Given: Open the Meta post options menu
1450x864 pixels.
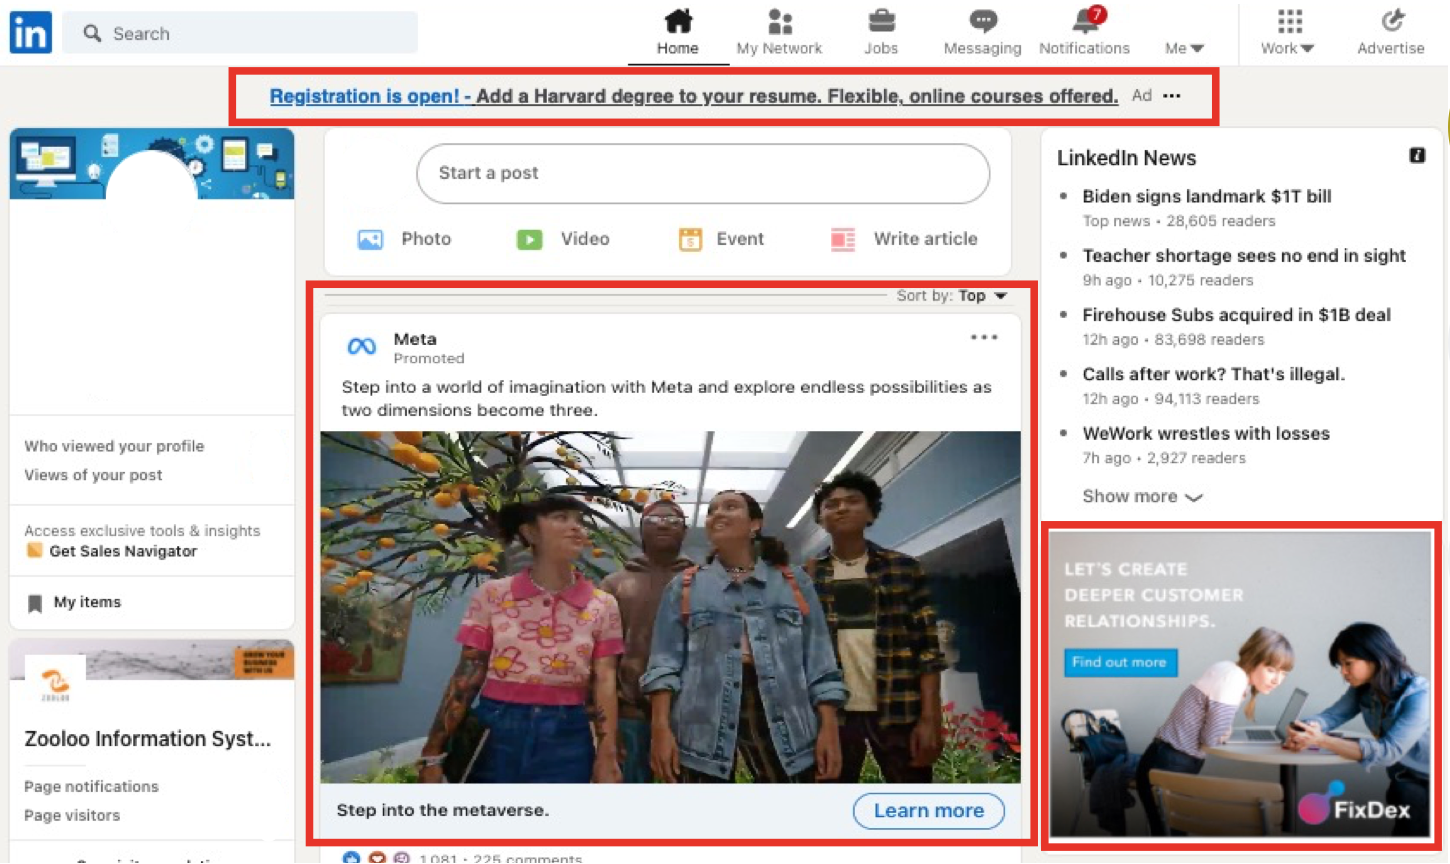Looking at the screenshot, I should (984, 338).
